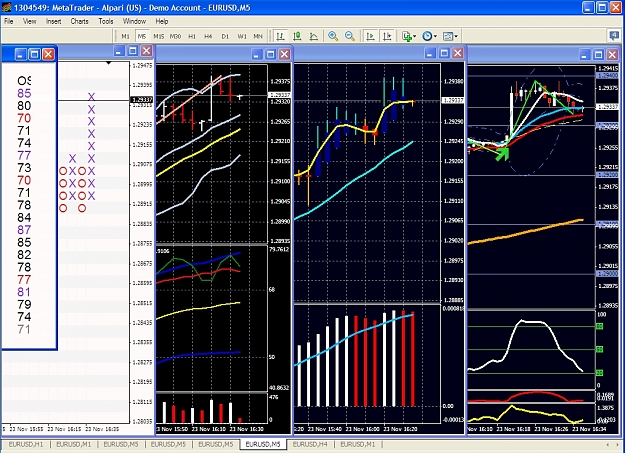625x453 pixels.
Task: Click the zoom in magnifier
Action: 333,36
